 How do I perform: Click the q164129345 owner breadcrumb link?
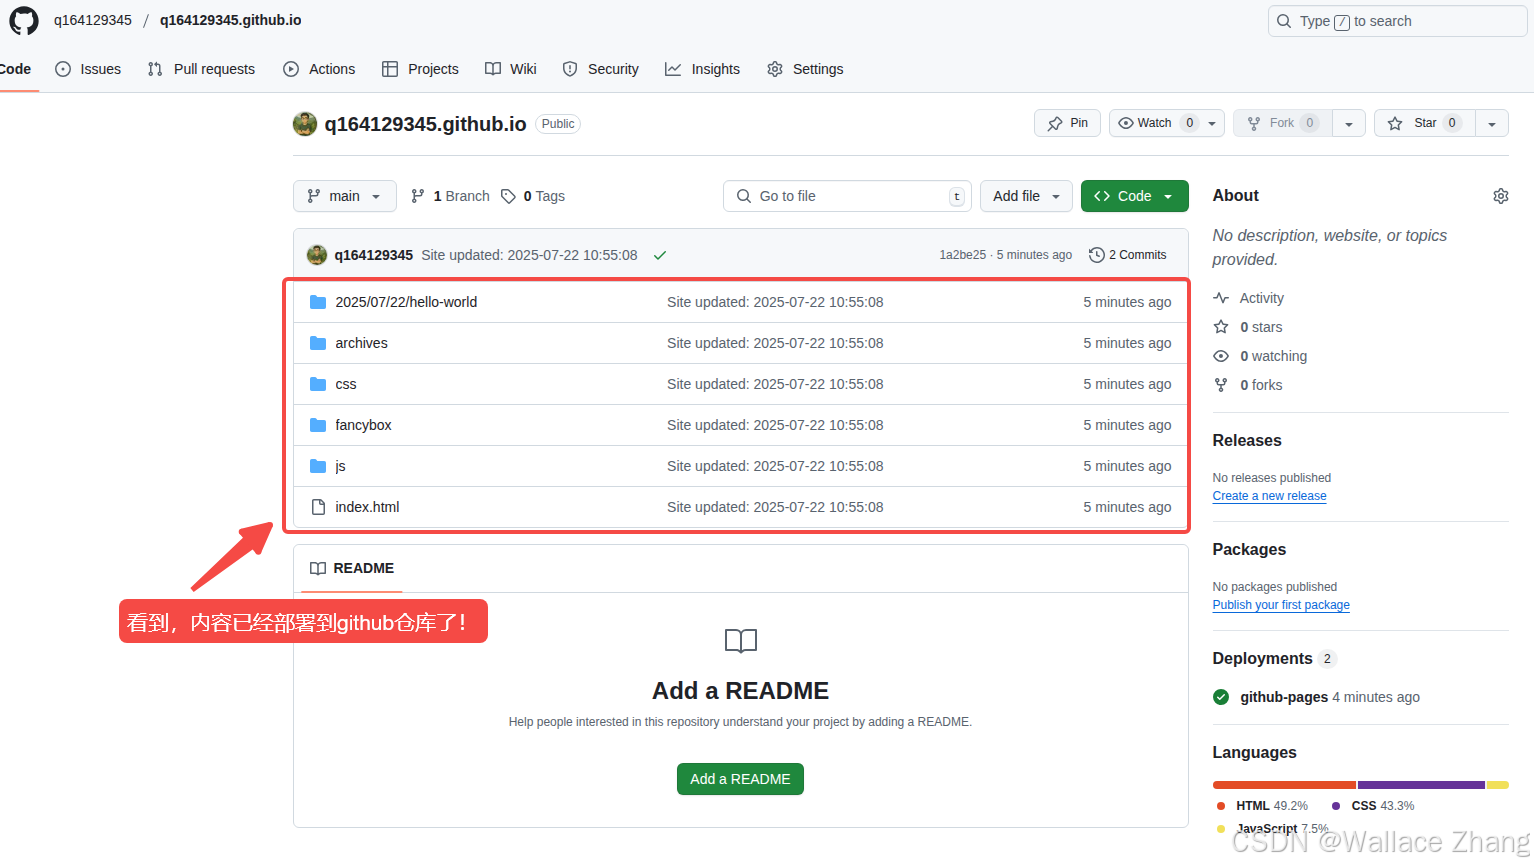[x=93, y=20]
